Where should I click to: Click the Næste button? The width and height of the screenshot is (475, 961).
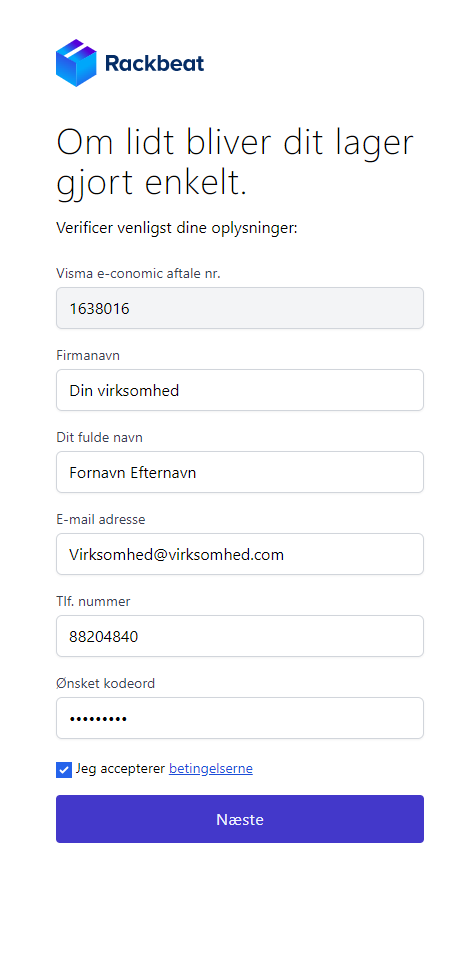(x=240, y=819)
